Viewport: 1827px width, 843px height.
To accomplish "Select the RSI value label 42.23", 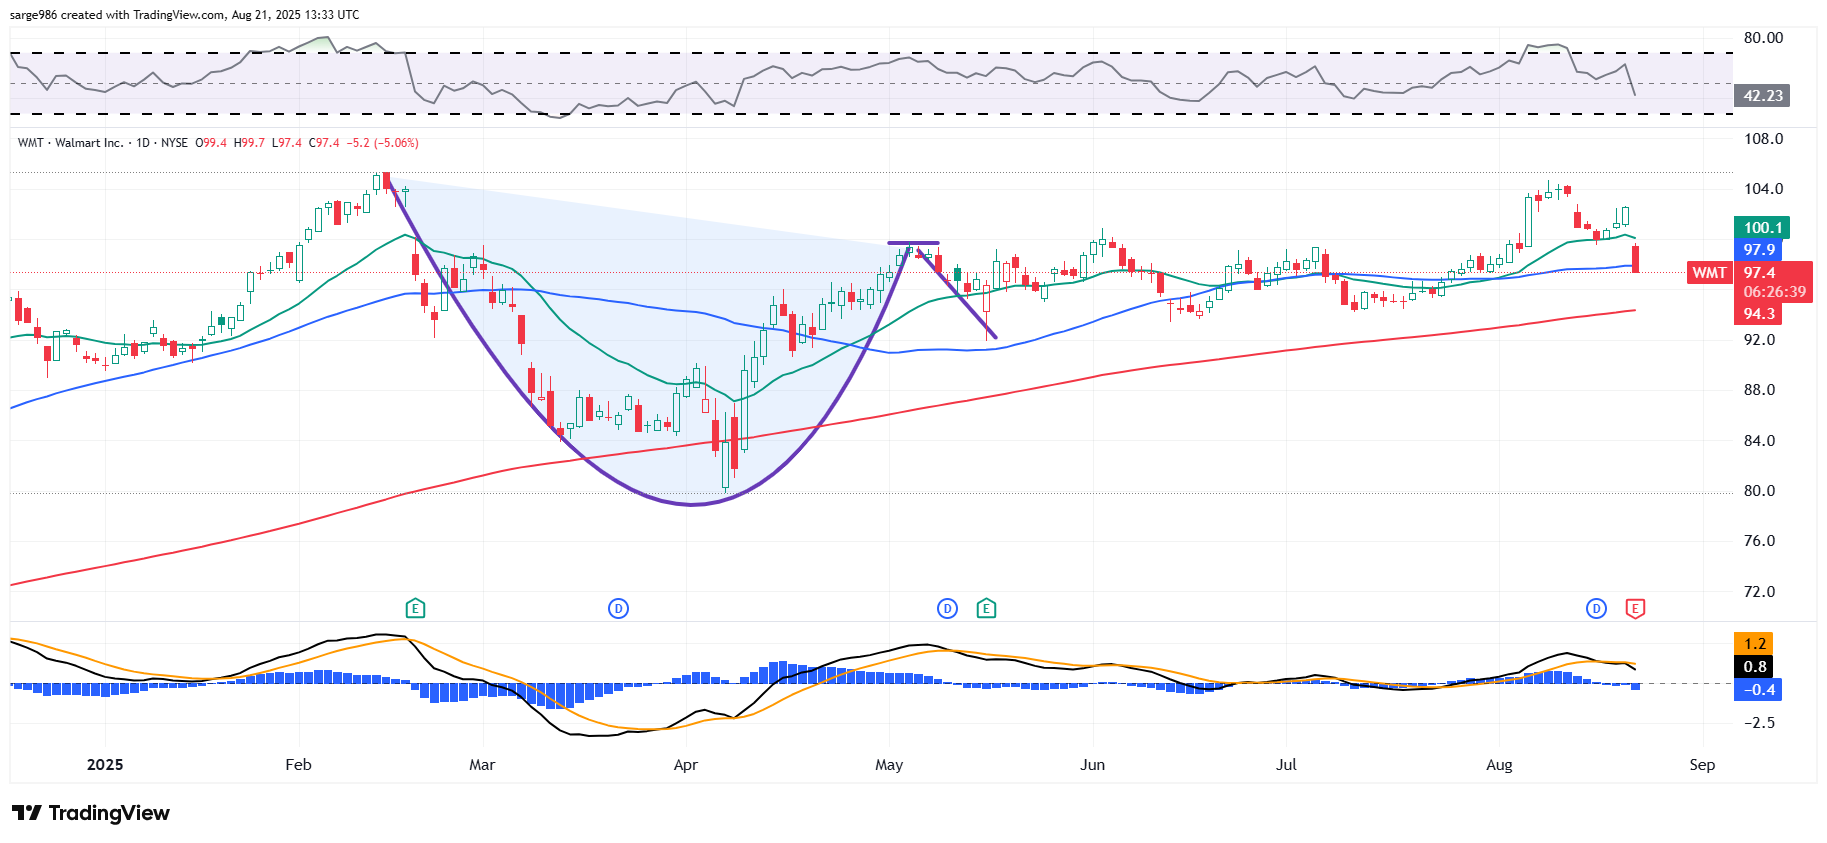I will [x=1762, y=96].
